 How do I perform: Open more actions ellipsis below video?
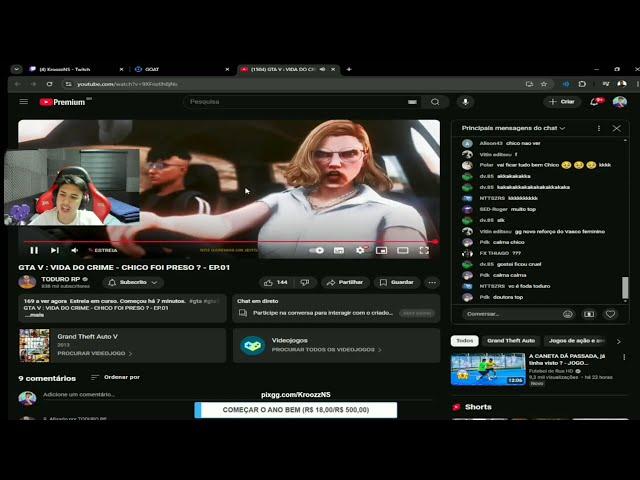pyautogui.click(x=432, y=282)
